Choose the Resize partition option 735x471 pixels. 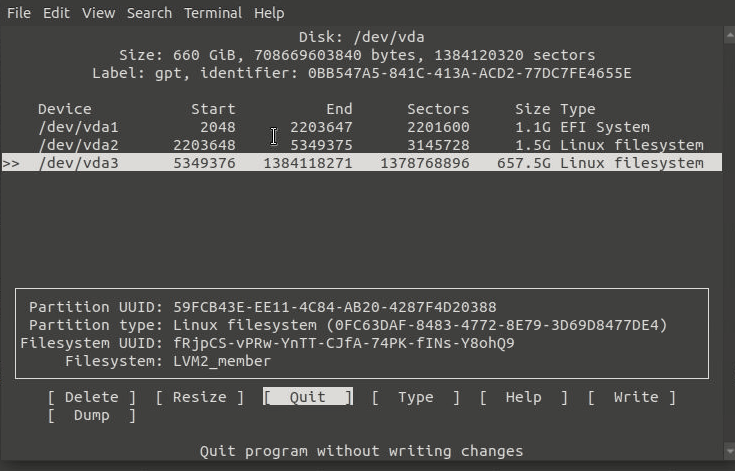coord(200,397)
